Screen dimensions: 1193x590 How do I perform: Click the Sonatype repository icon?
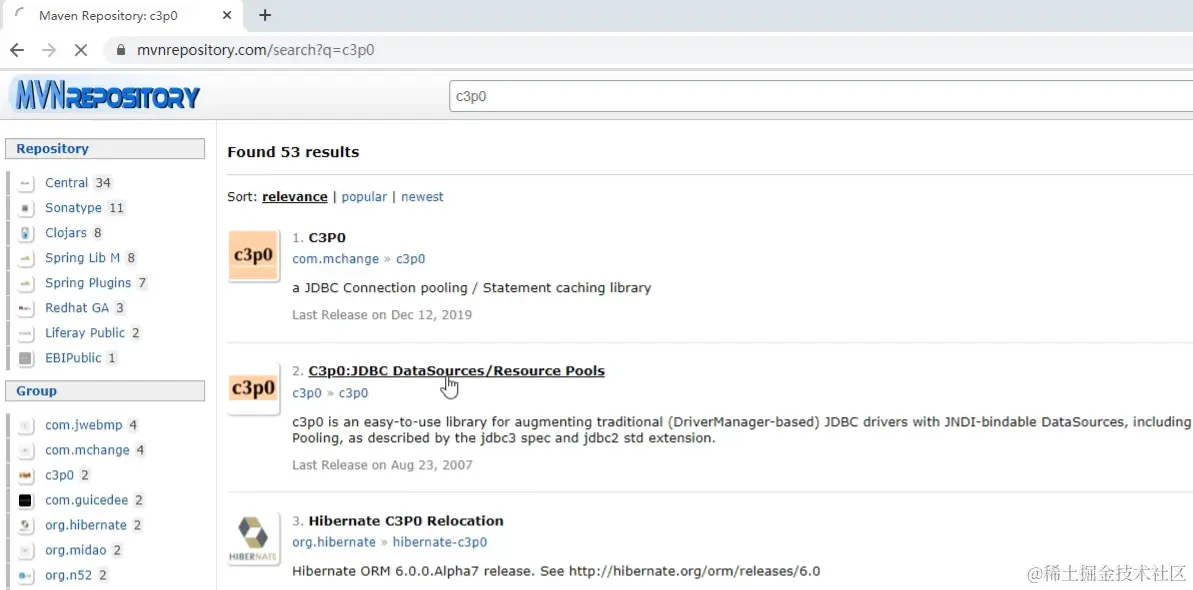(x=27, y=209)
